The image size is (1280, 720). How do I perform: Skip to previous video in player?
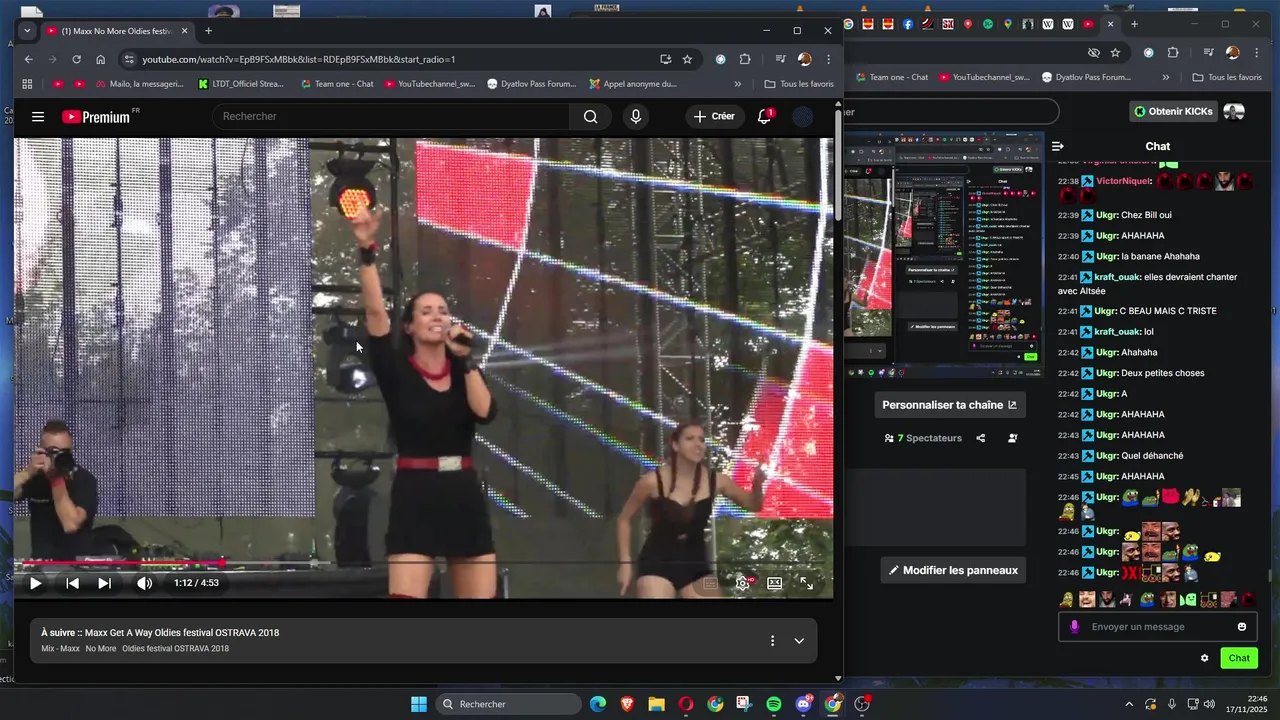coord(72,583)
